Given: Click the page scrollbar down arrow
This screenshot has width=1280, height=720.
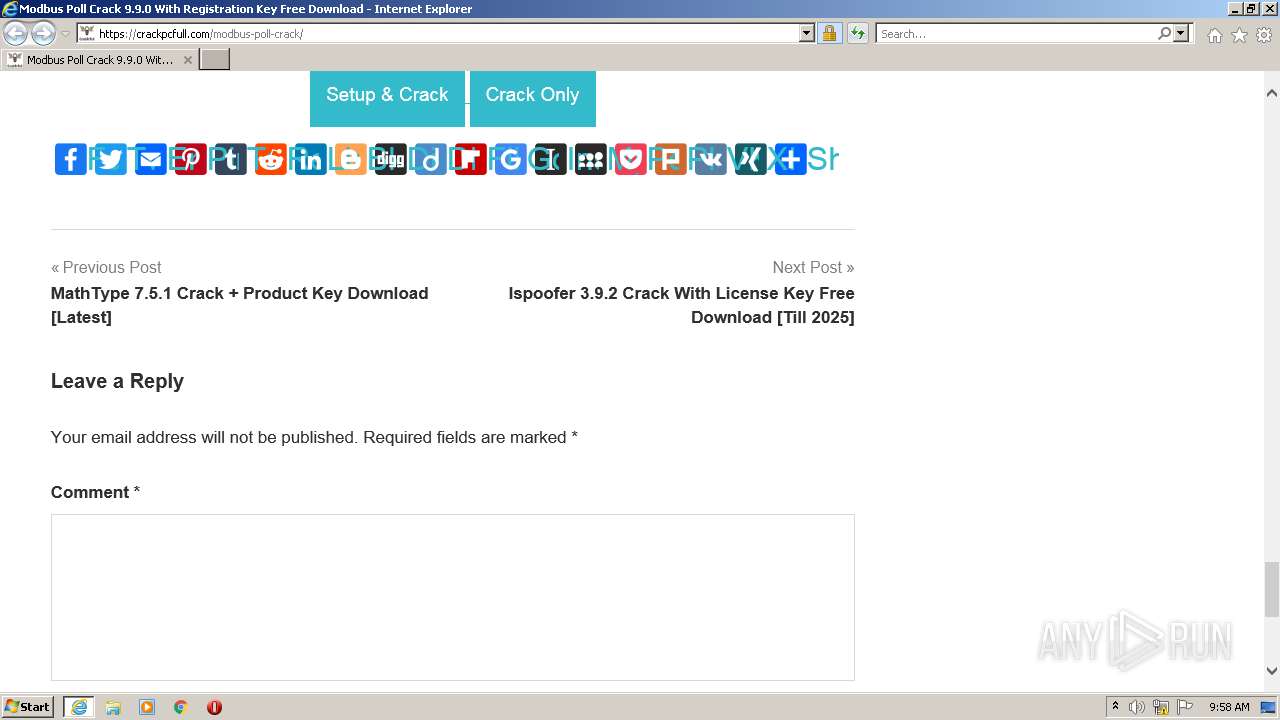Looking at the screenshot, I should click(x=1272, y=672).
